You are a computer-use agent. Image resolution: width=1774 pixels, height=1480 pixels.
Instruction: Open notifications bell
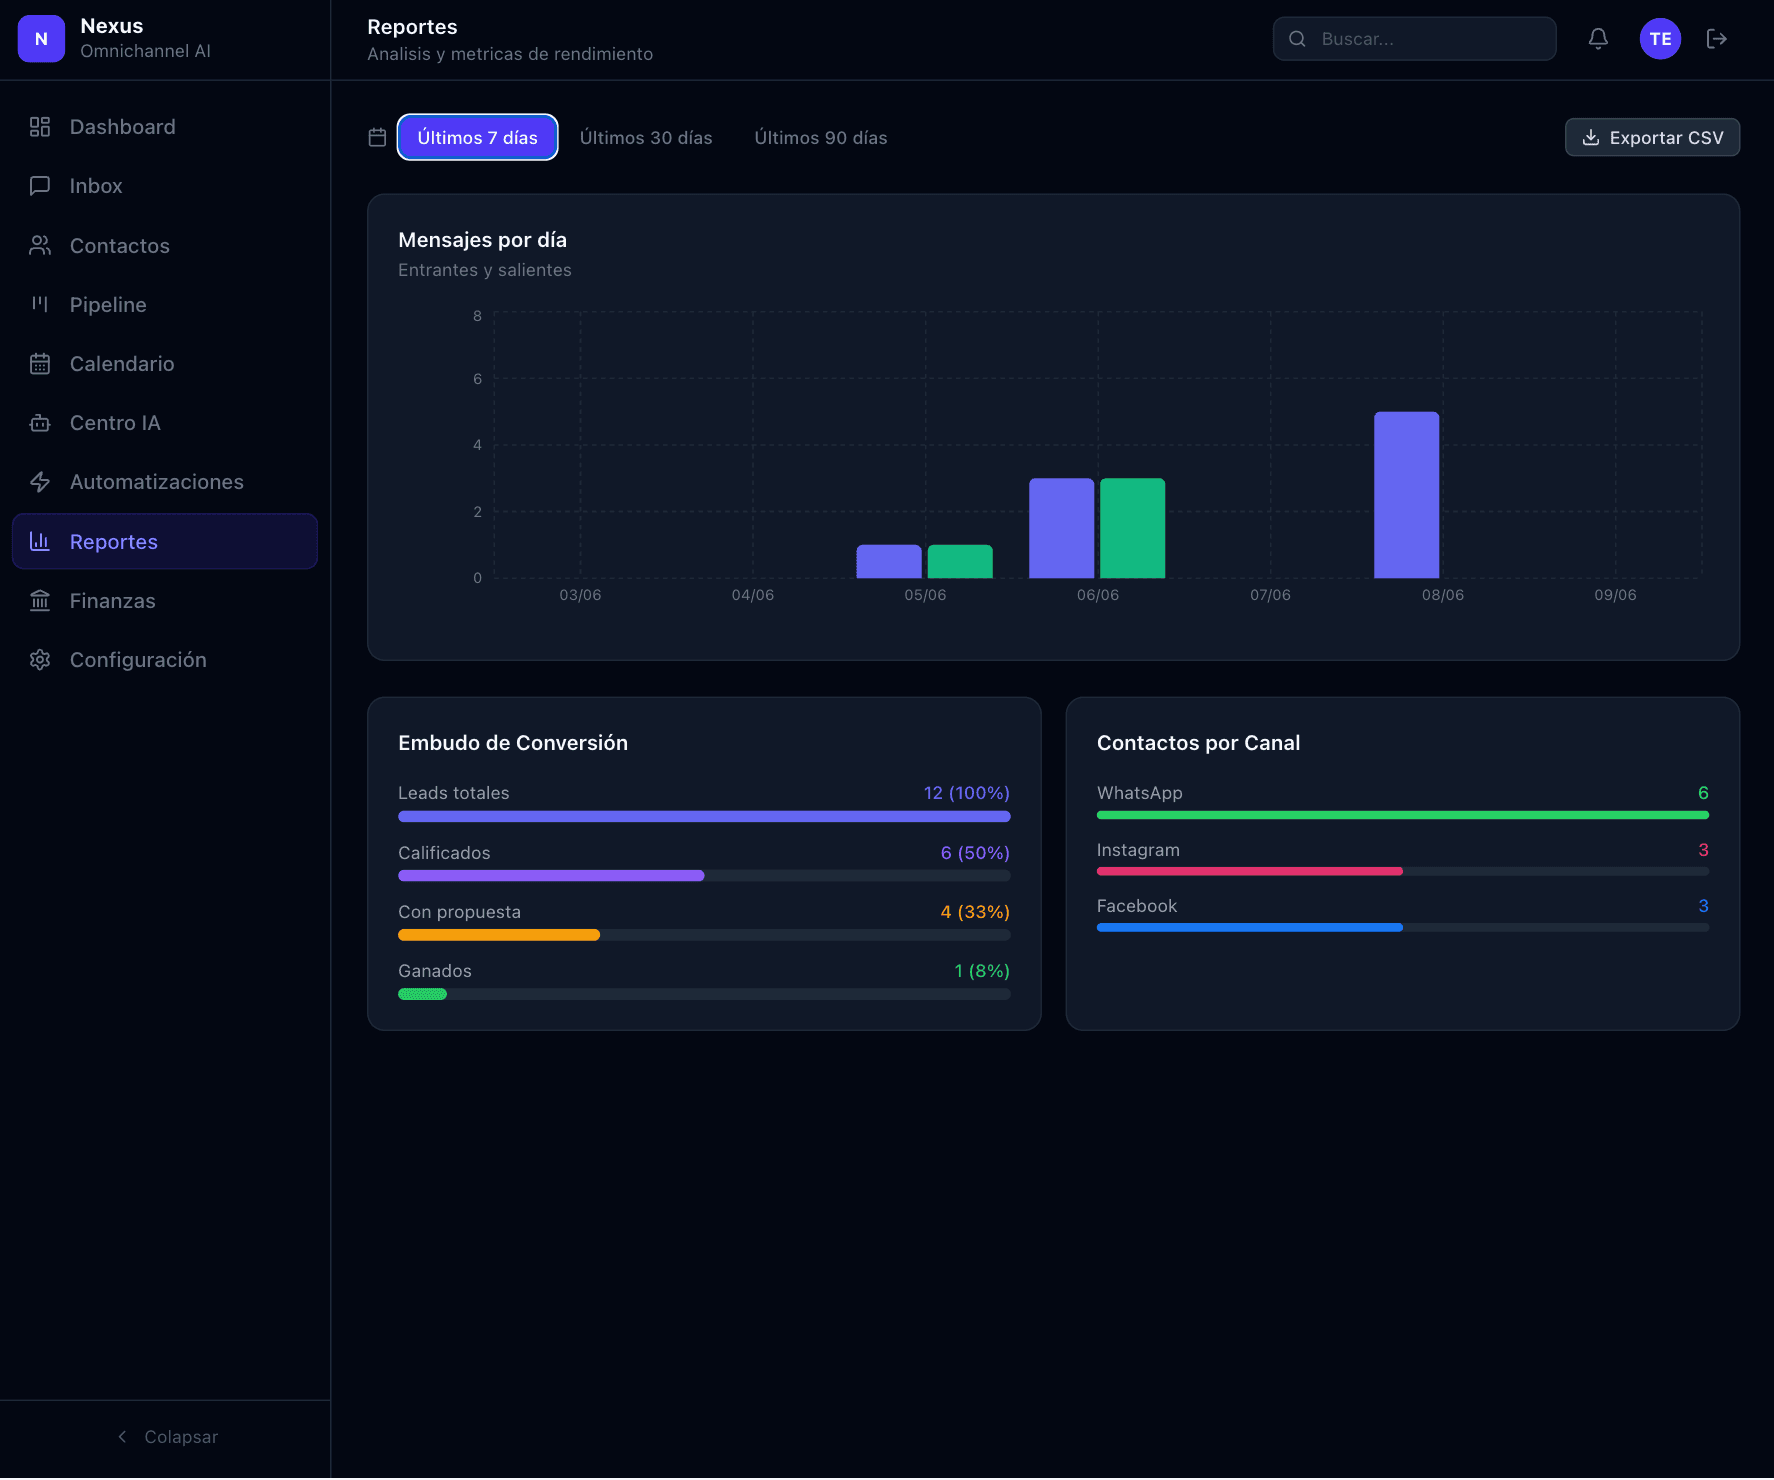(1598, 39)
